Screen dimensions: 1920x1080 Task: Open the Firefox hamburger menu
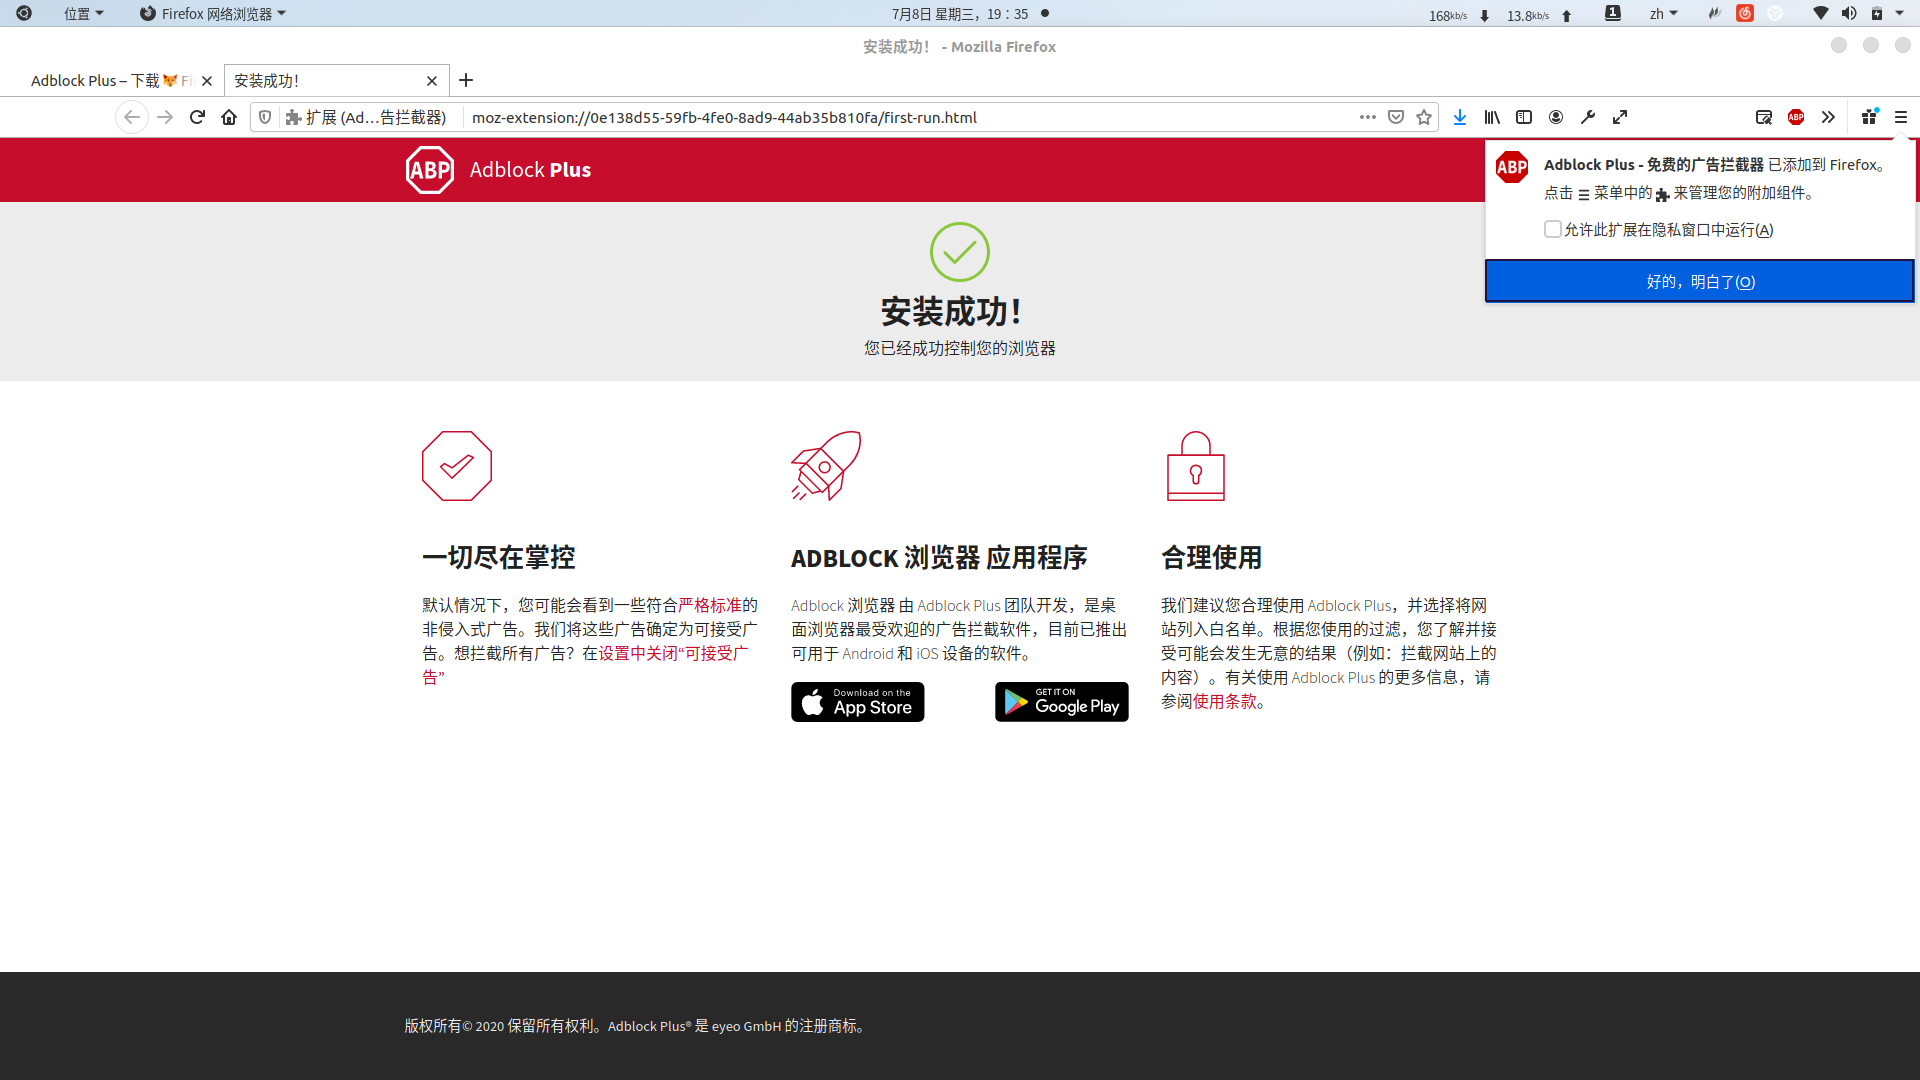point(1901,117)
